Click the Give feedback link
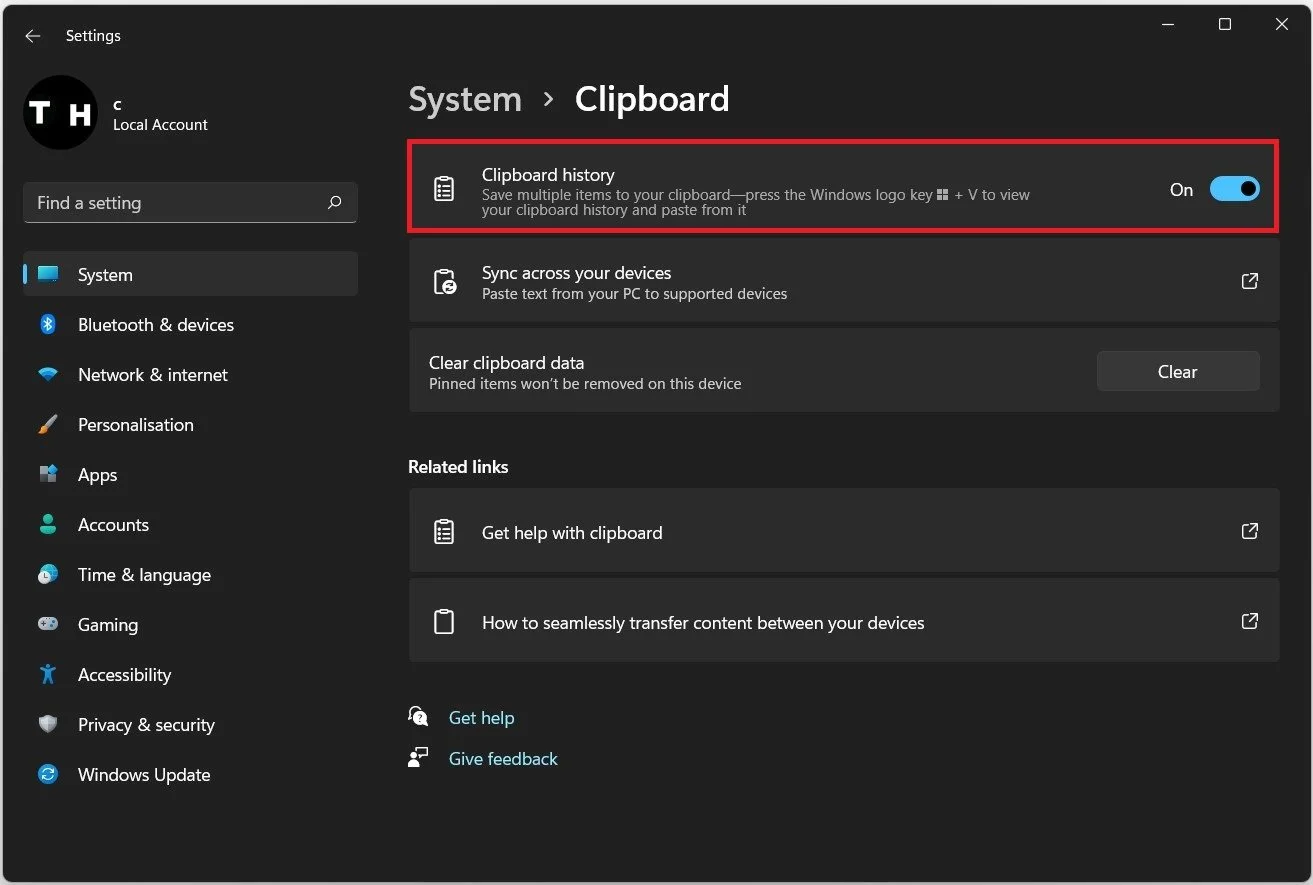Screen dimensions: 1313x885 coord(503,758)
